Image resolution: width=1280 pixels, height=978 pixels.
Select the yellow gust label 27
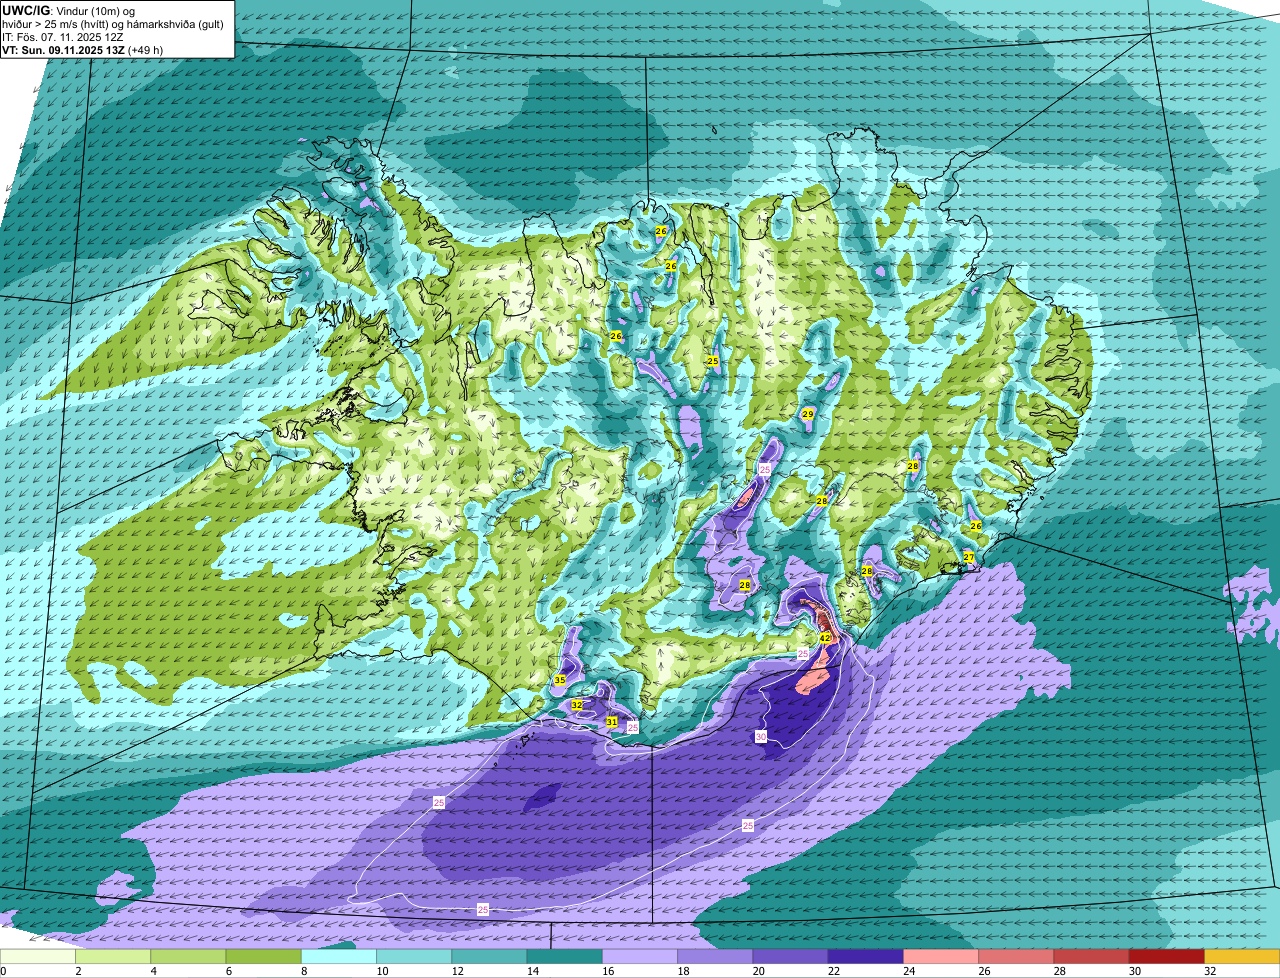pyautogui.click(x=968, y=557)
